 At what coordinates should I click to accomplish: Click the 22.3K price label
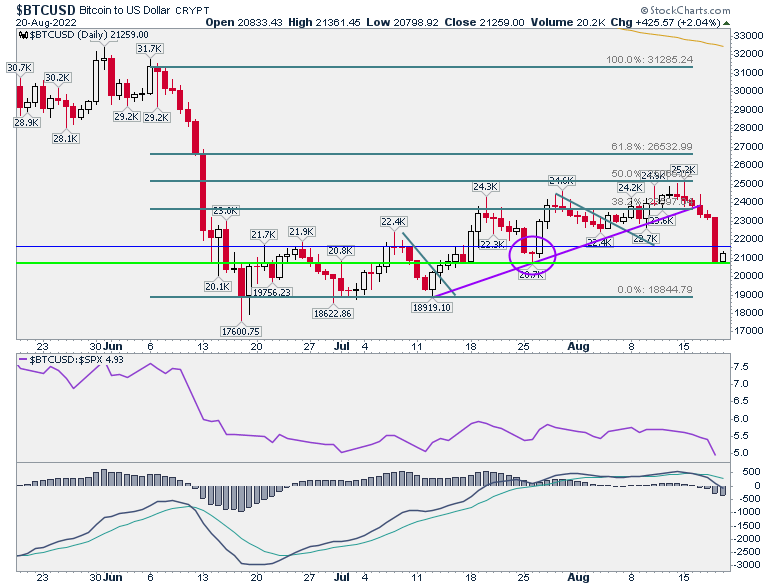coord(493,245)
